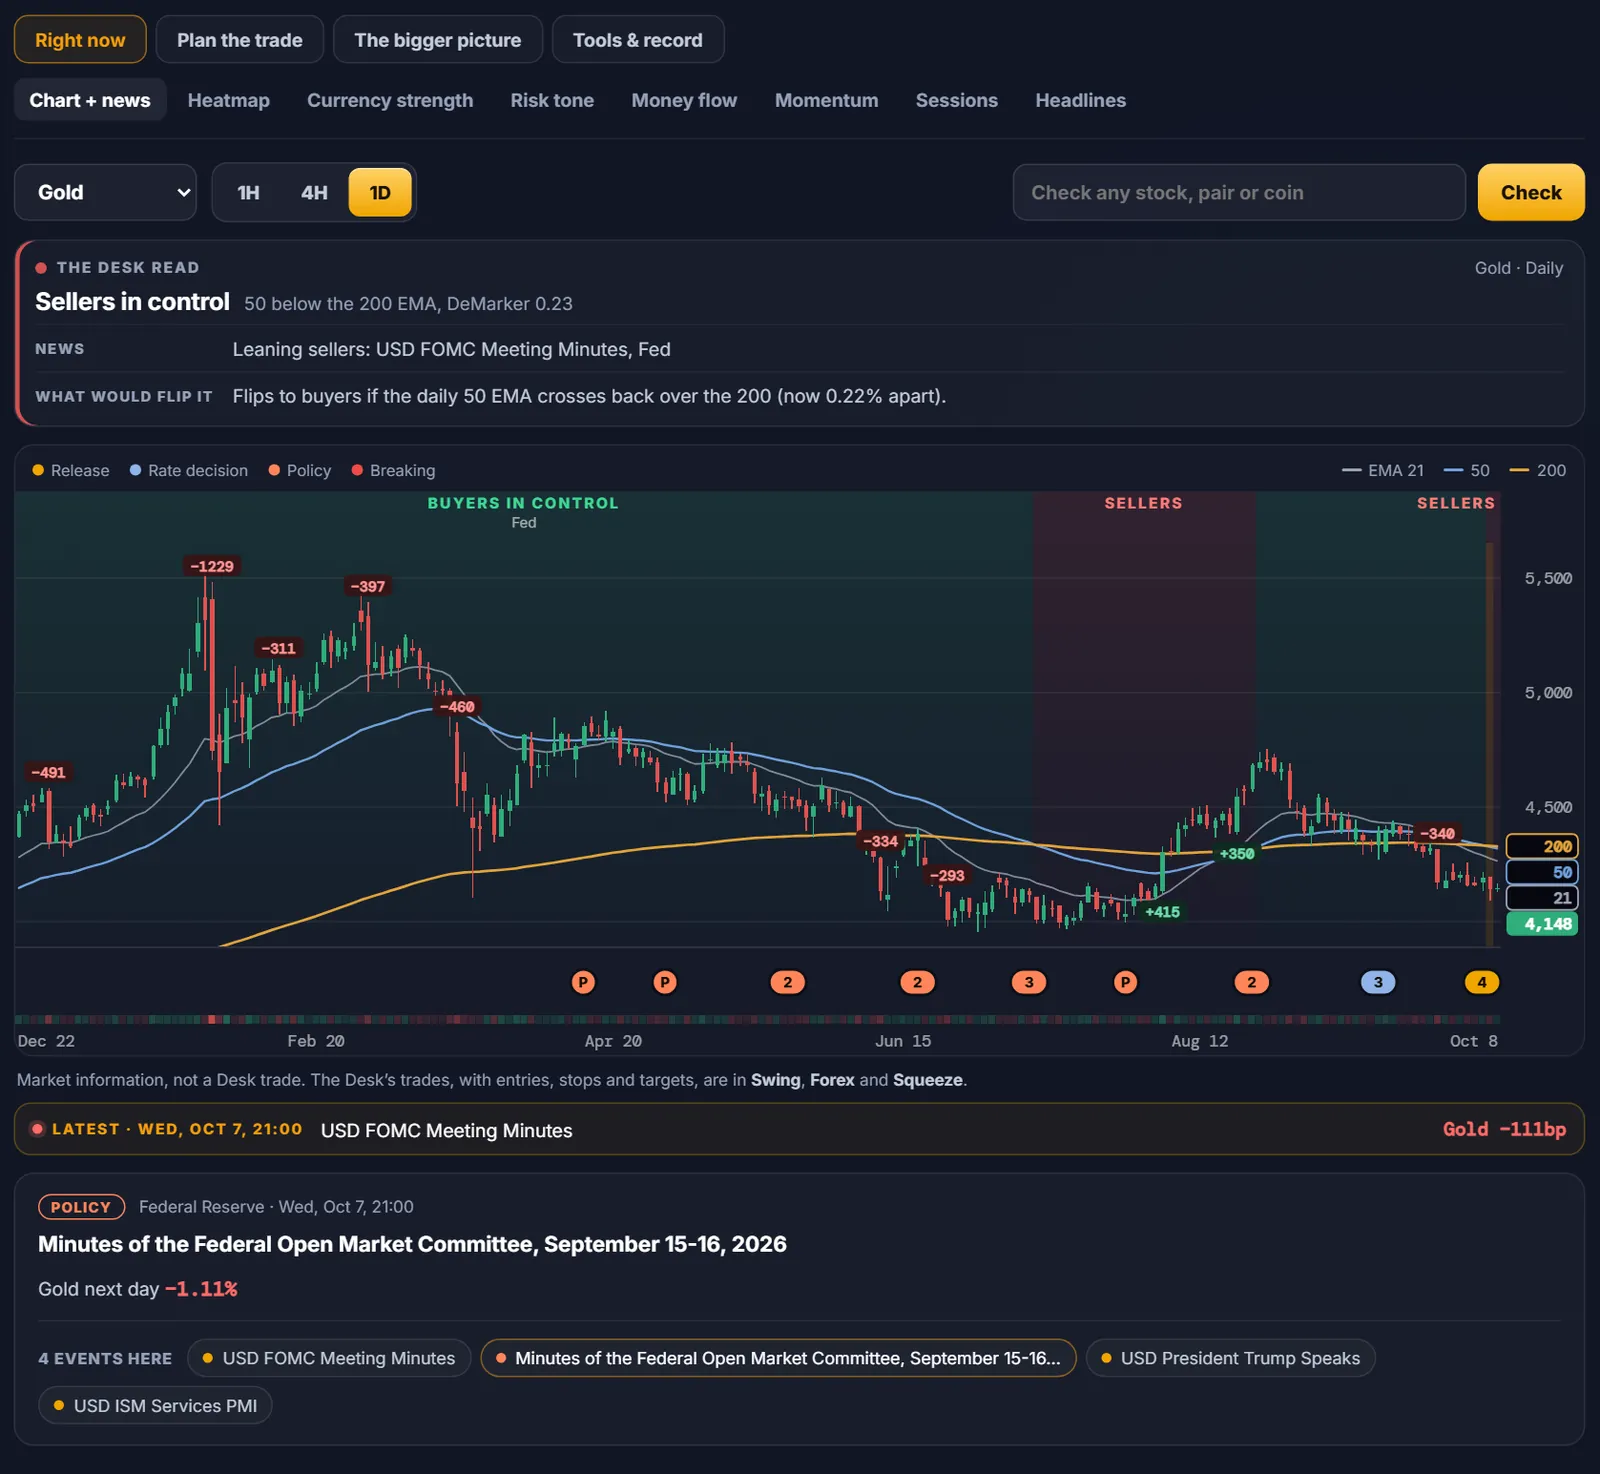Focus the Check any stock search field
The image size is (1600, 1474).
click(1239, 192)
